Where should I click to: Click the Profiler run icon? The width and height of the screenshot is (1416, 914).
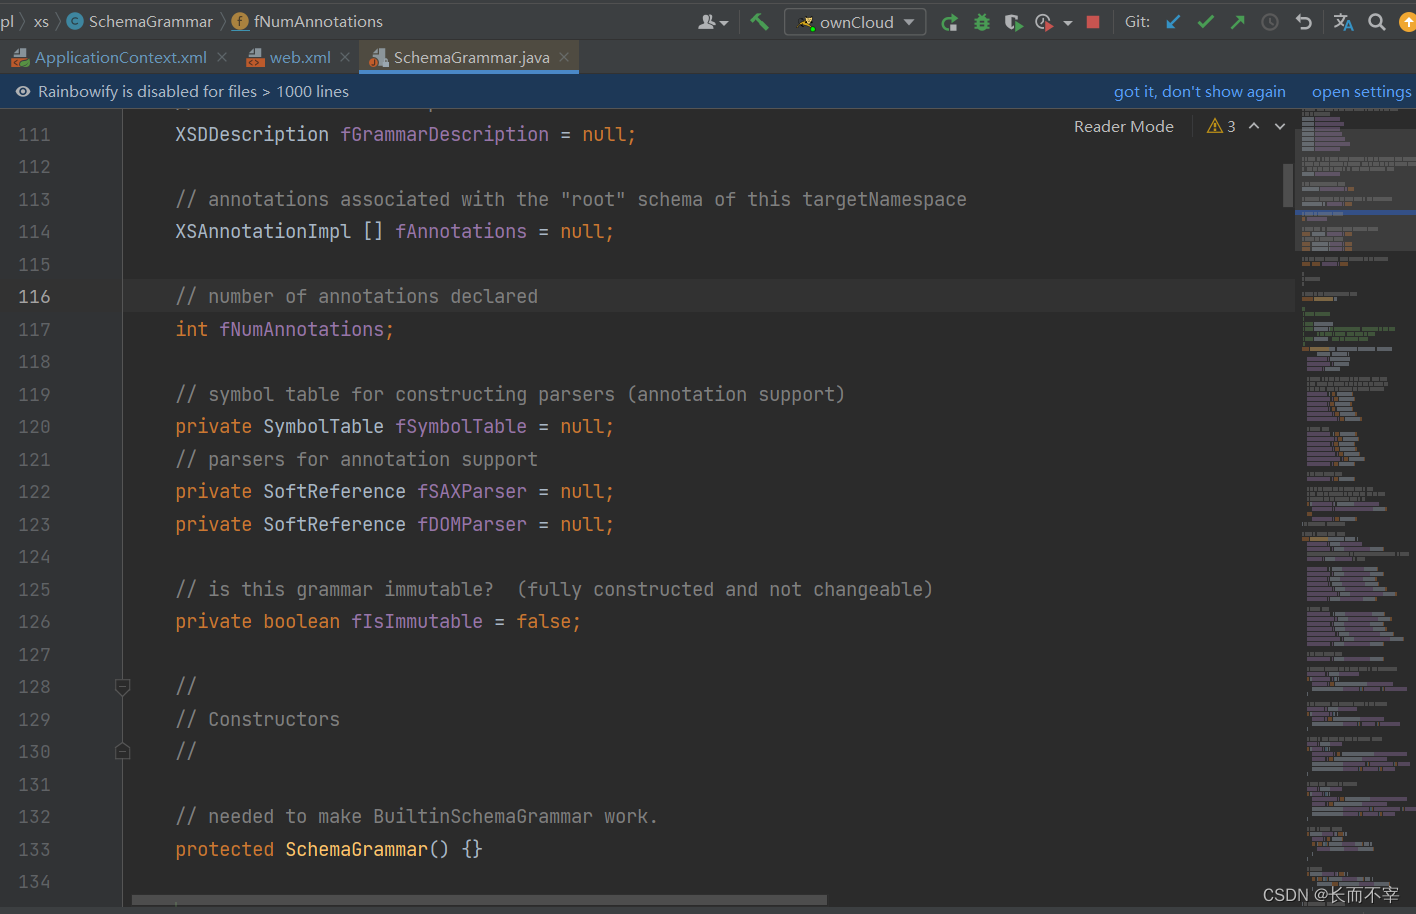1044,22
